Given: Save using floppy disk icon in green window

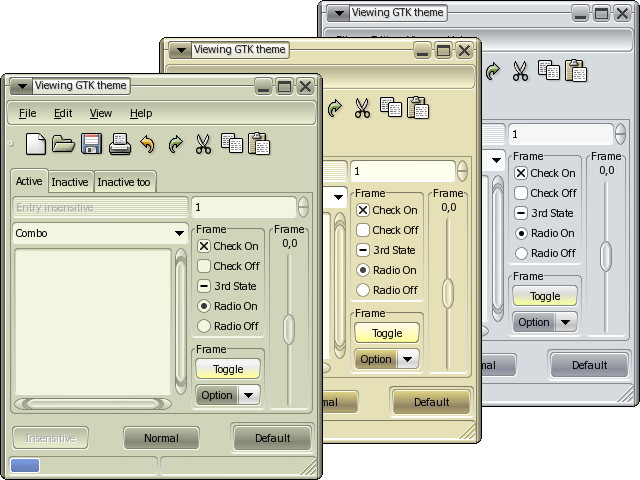Looking at the screenshot, I should click(x=91, y=144).
